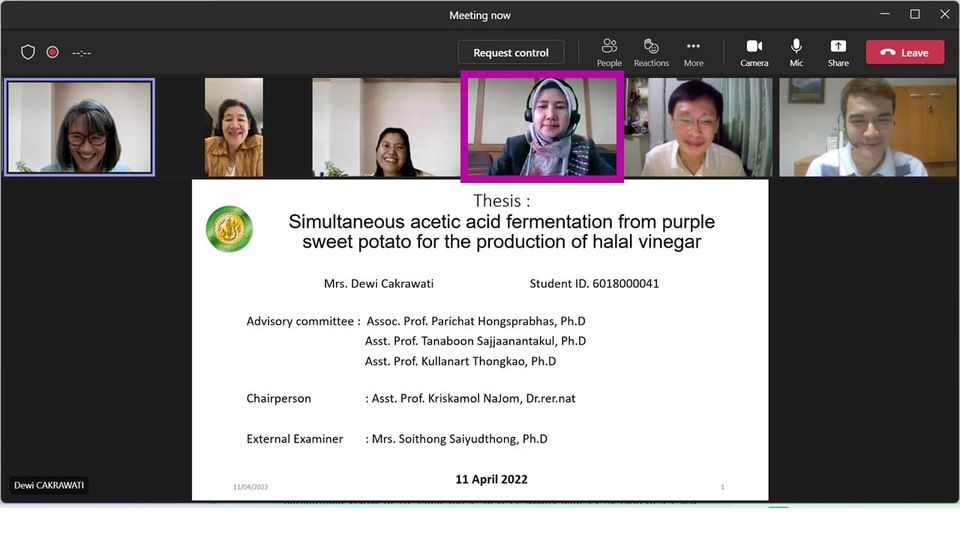The height and width of the screenshot is (540, 960).
Task: Select the man with earphones video tile
Action: [868, 127]
